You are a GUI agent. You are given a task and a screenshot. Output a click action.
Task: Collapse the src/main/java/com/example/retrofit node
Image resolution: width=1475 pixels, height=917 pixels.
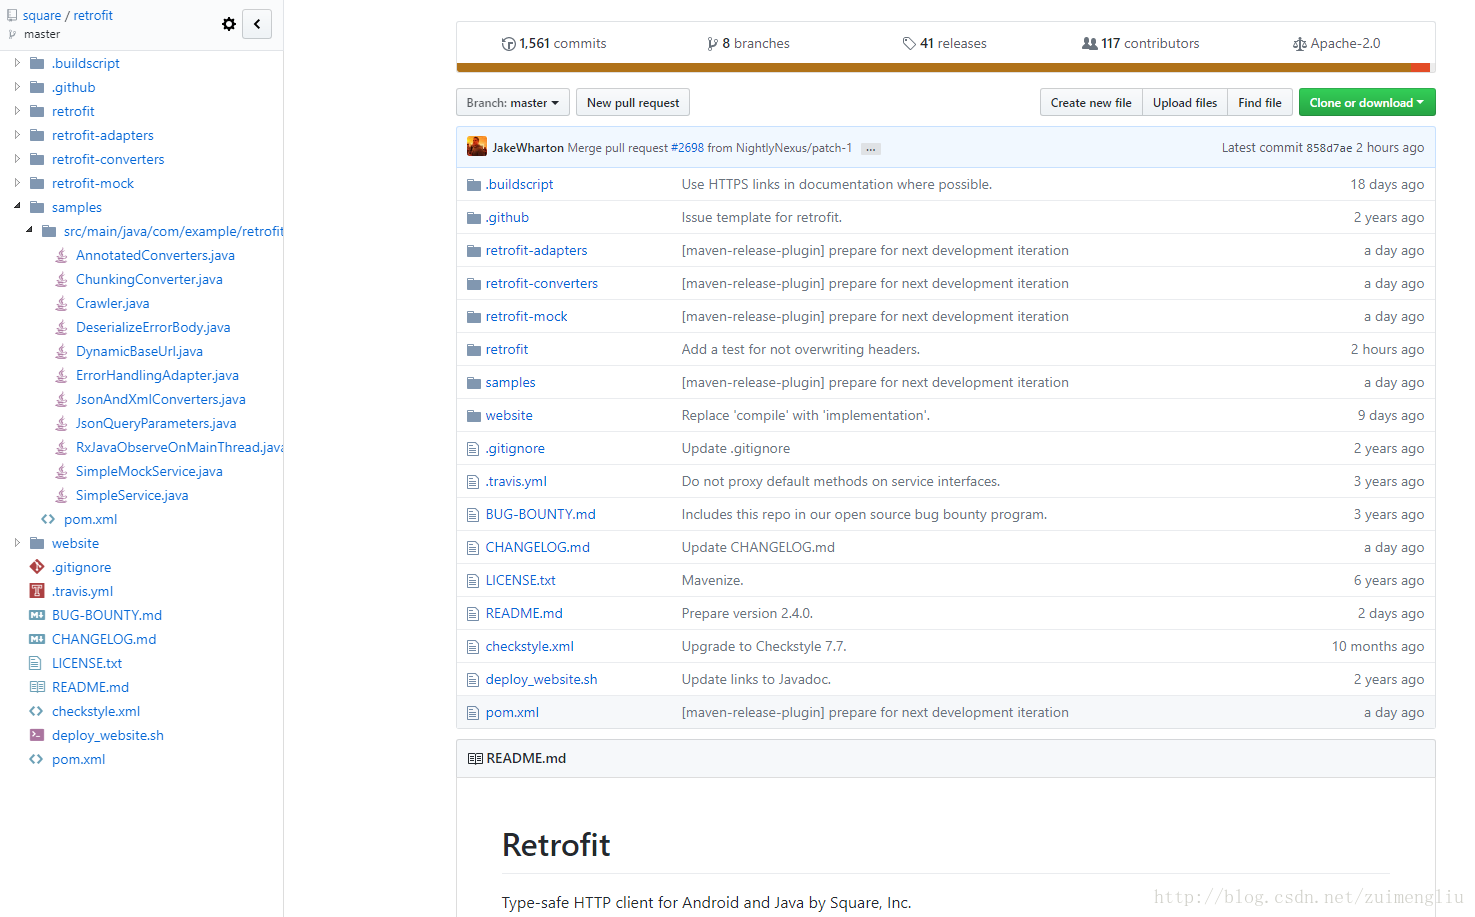coord(29,230)
